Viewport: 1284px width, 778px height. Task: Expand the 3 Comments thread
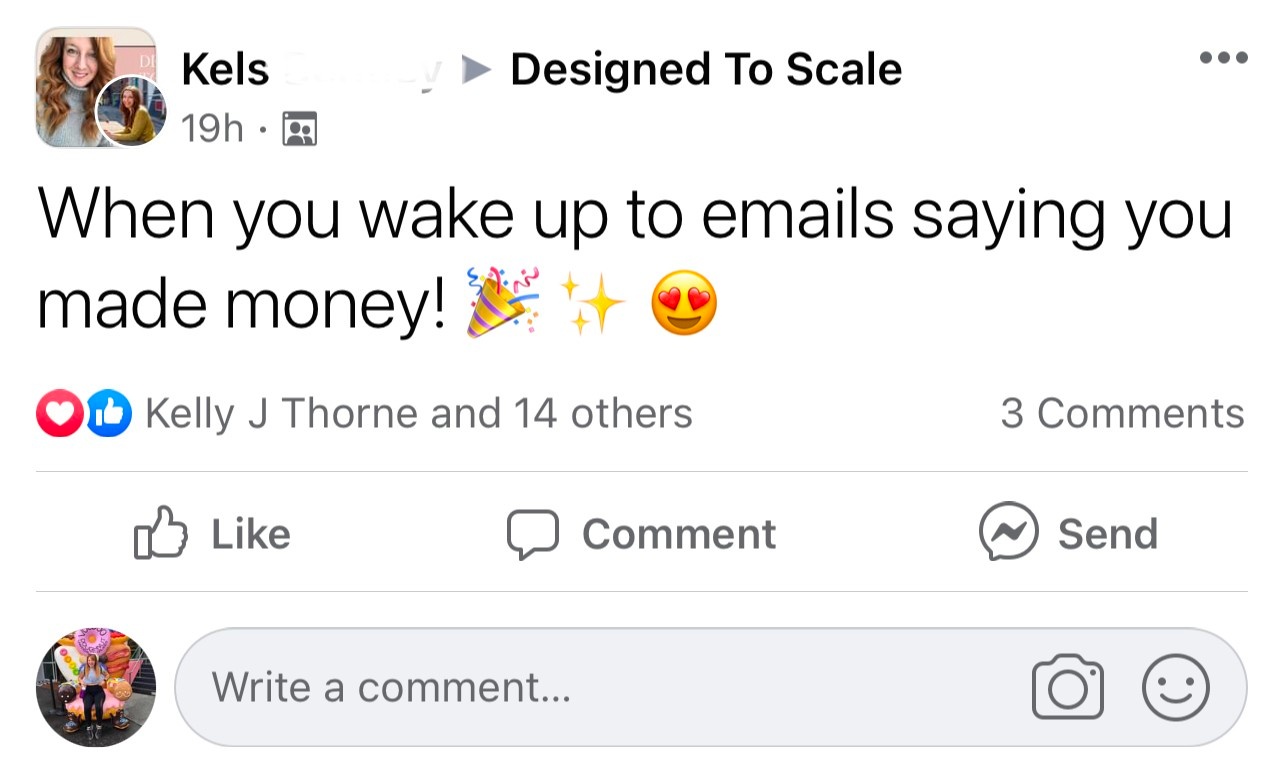1122,414
